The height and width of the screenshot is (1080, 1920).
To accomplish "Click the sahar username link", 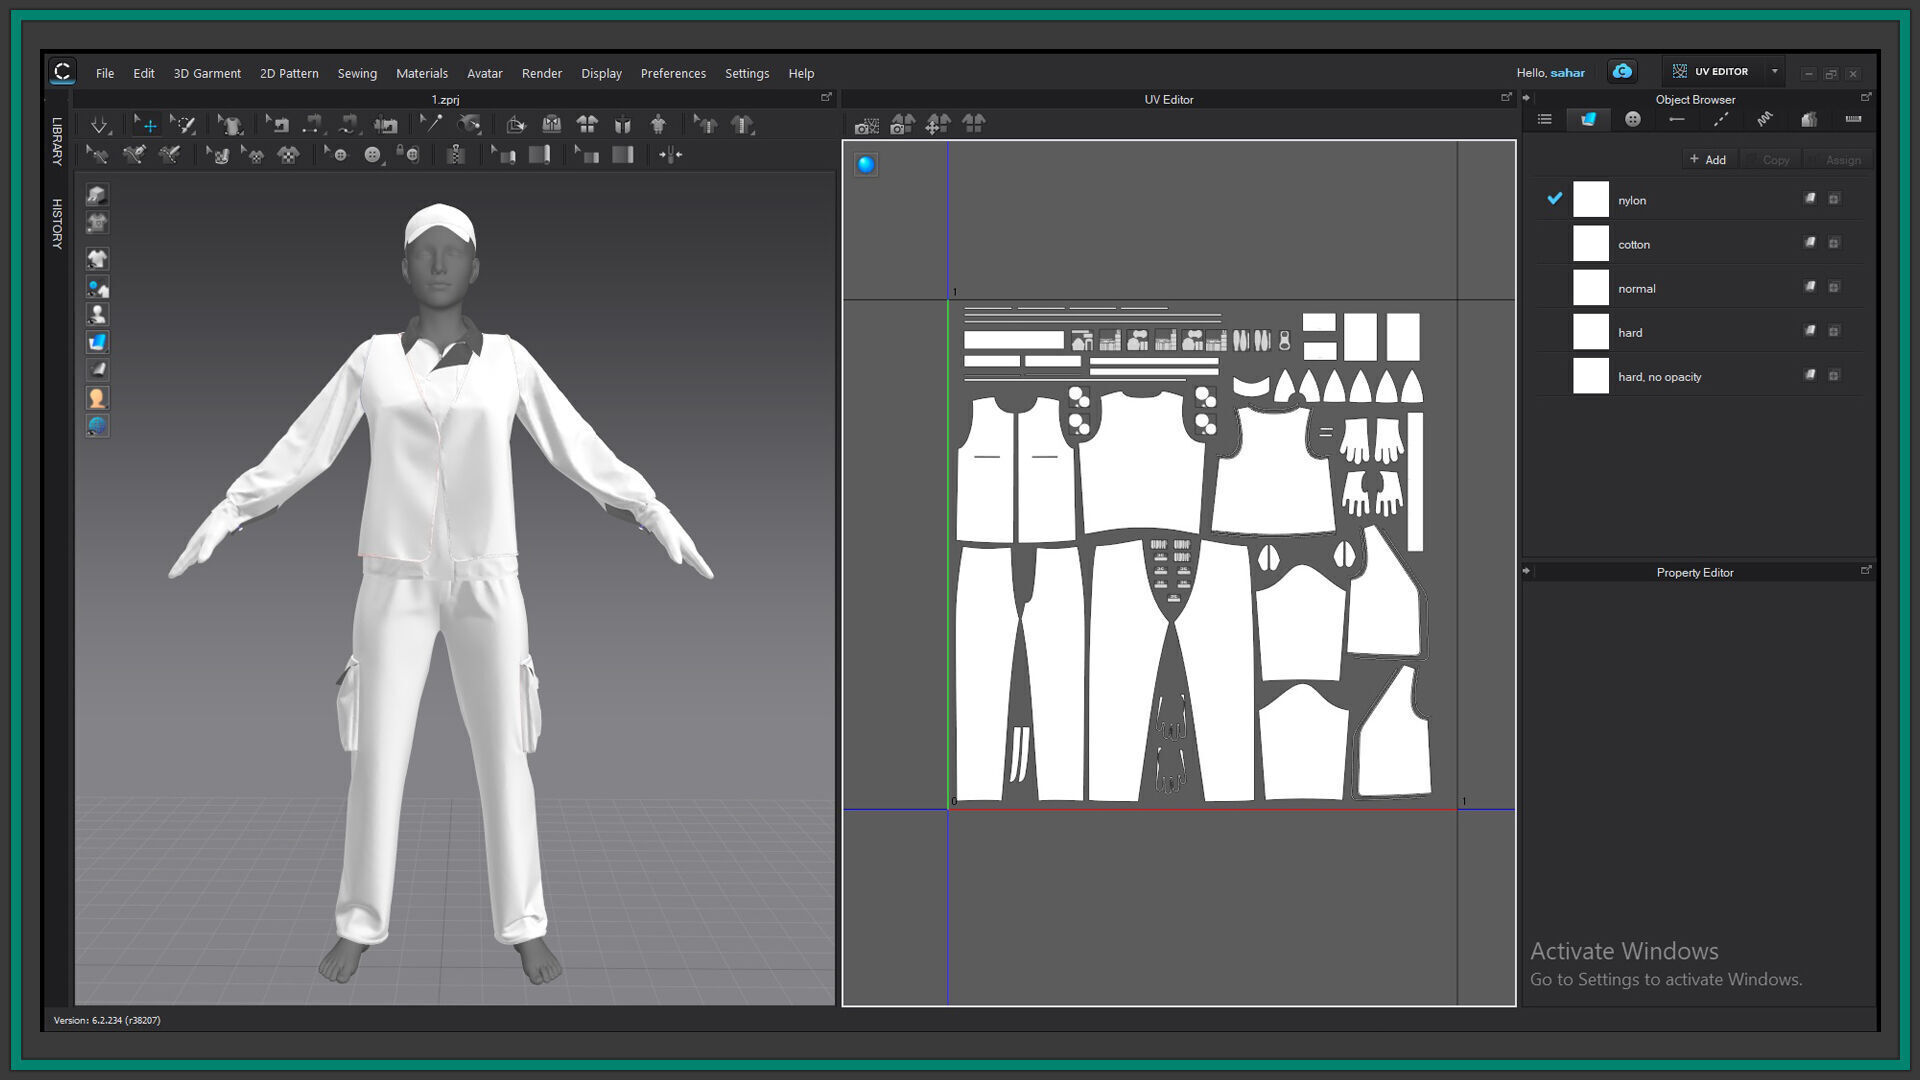I will point(1567,73).
